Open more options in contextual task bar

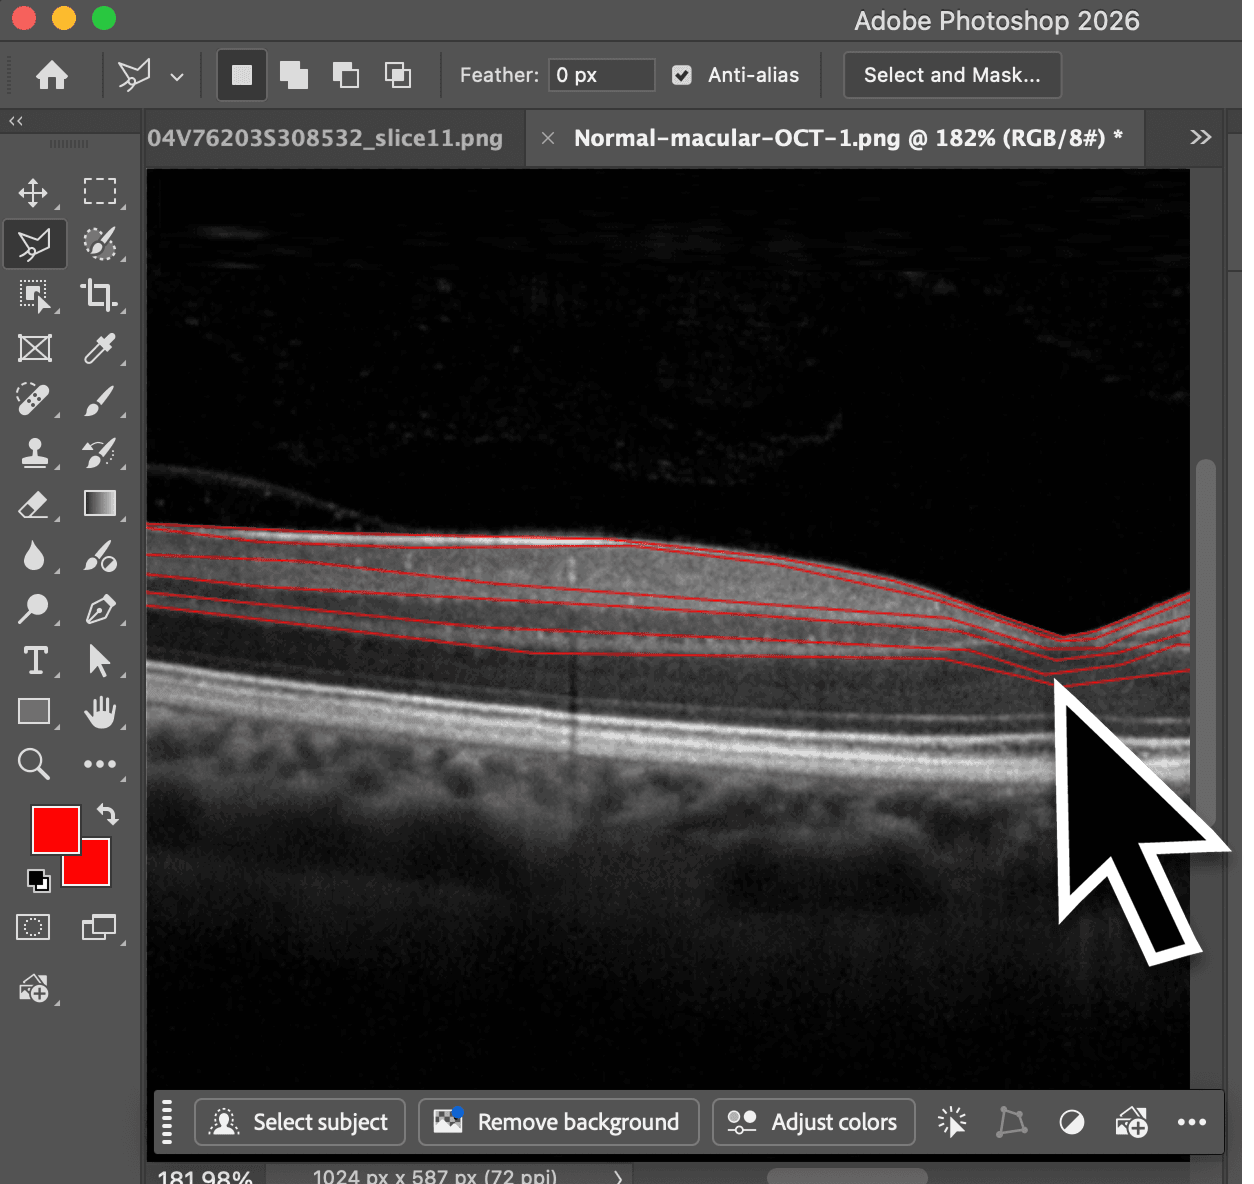(1192, 1122)
